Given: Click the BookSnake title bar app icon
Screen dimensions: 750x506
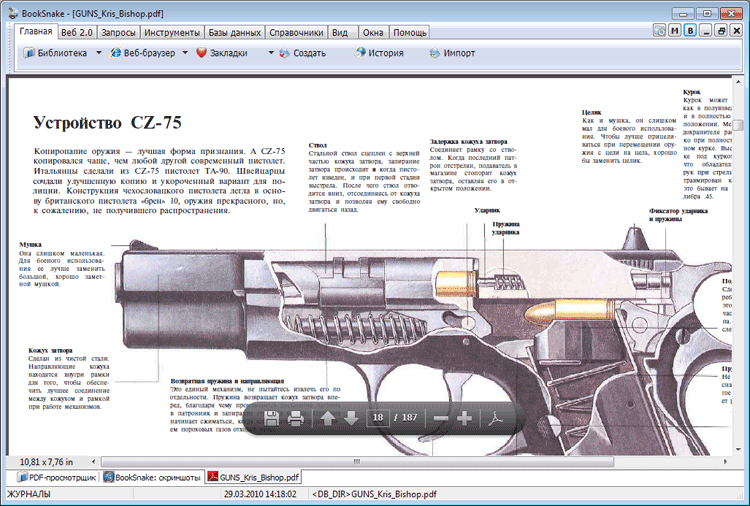Looking at the screenshot, I should point(13,13).
